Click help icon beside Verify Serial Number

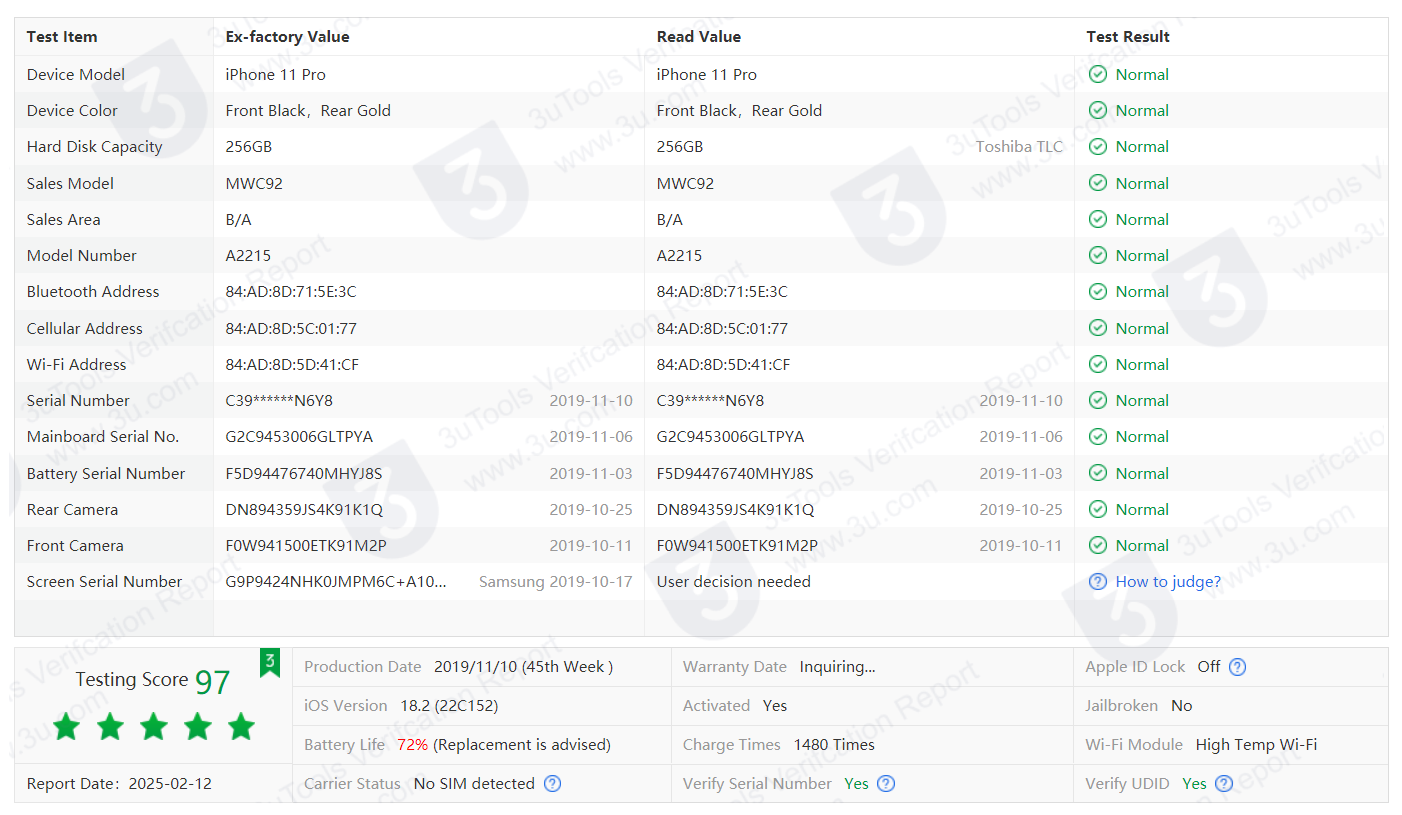point(886,784)
